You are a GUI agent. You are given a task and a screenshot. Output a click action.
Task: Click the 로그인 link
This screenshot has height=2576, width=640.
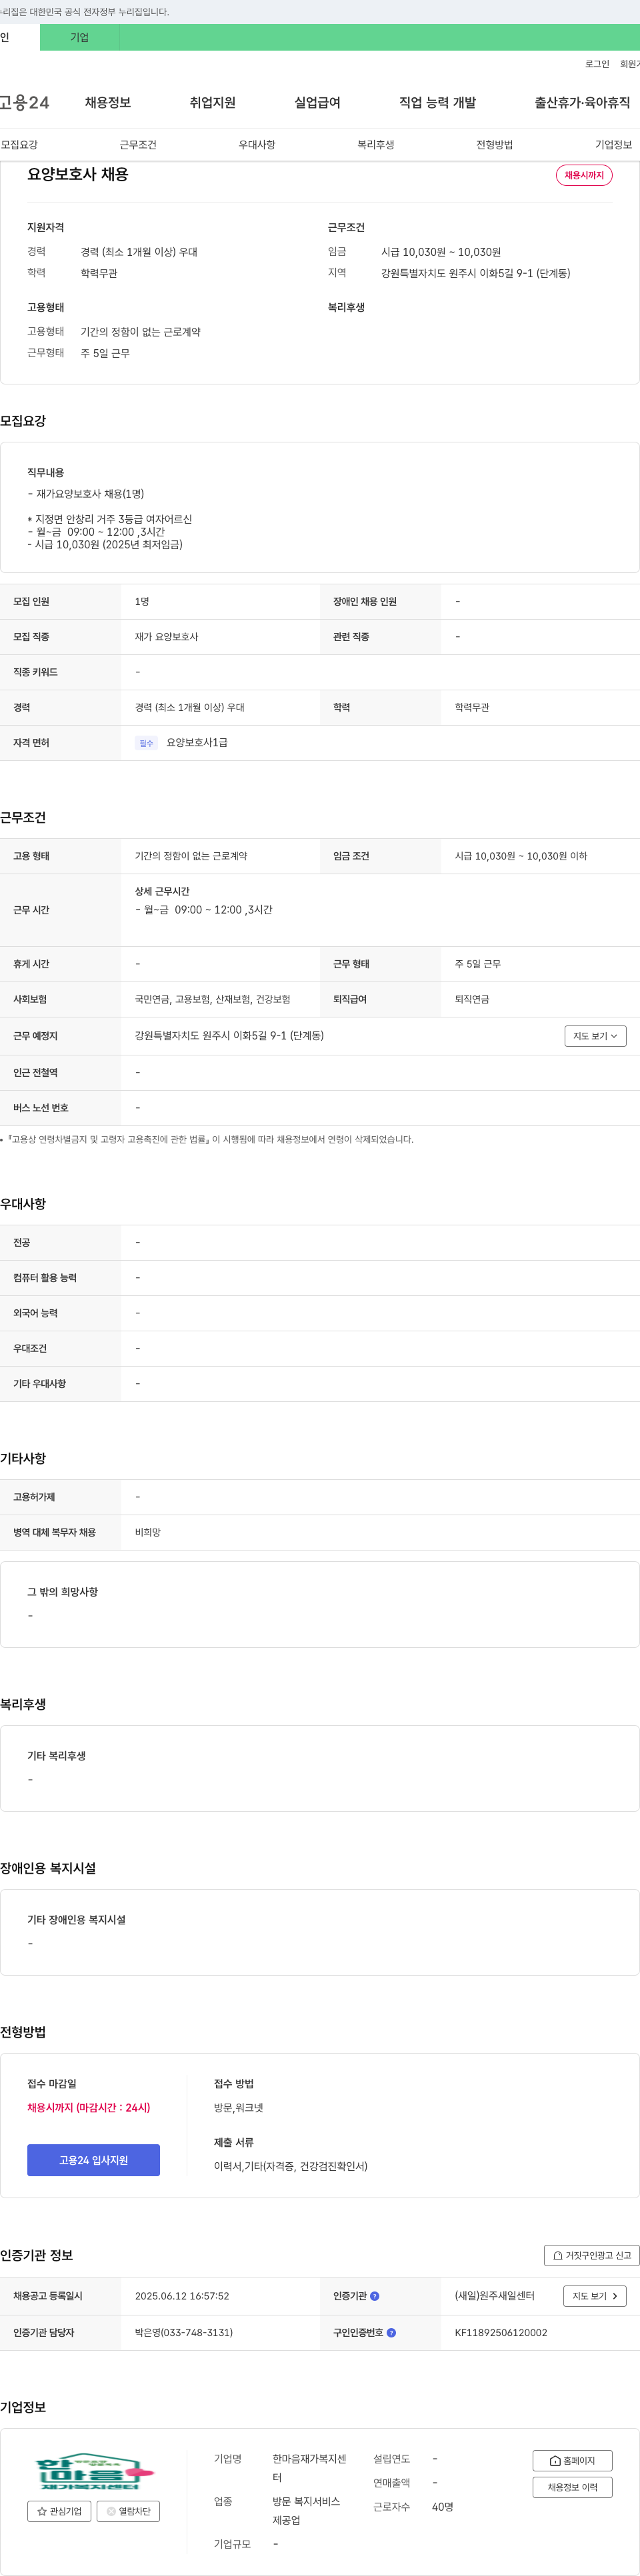click(597, 64)
